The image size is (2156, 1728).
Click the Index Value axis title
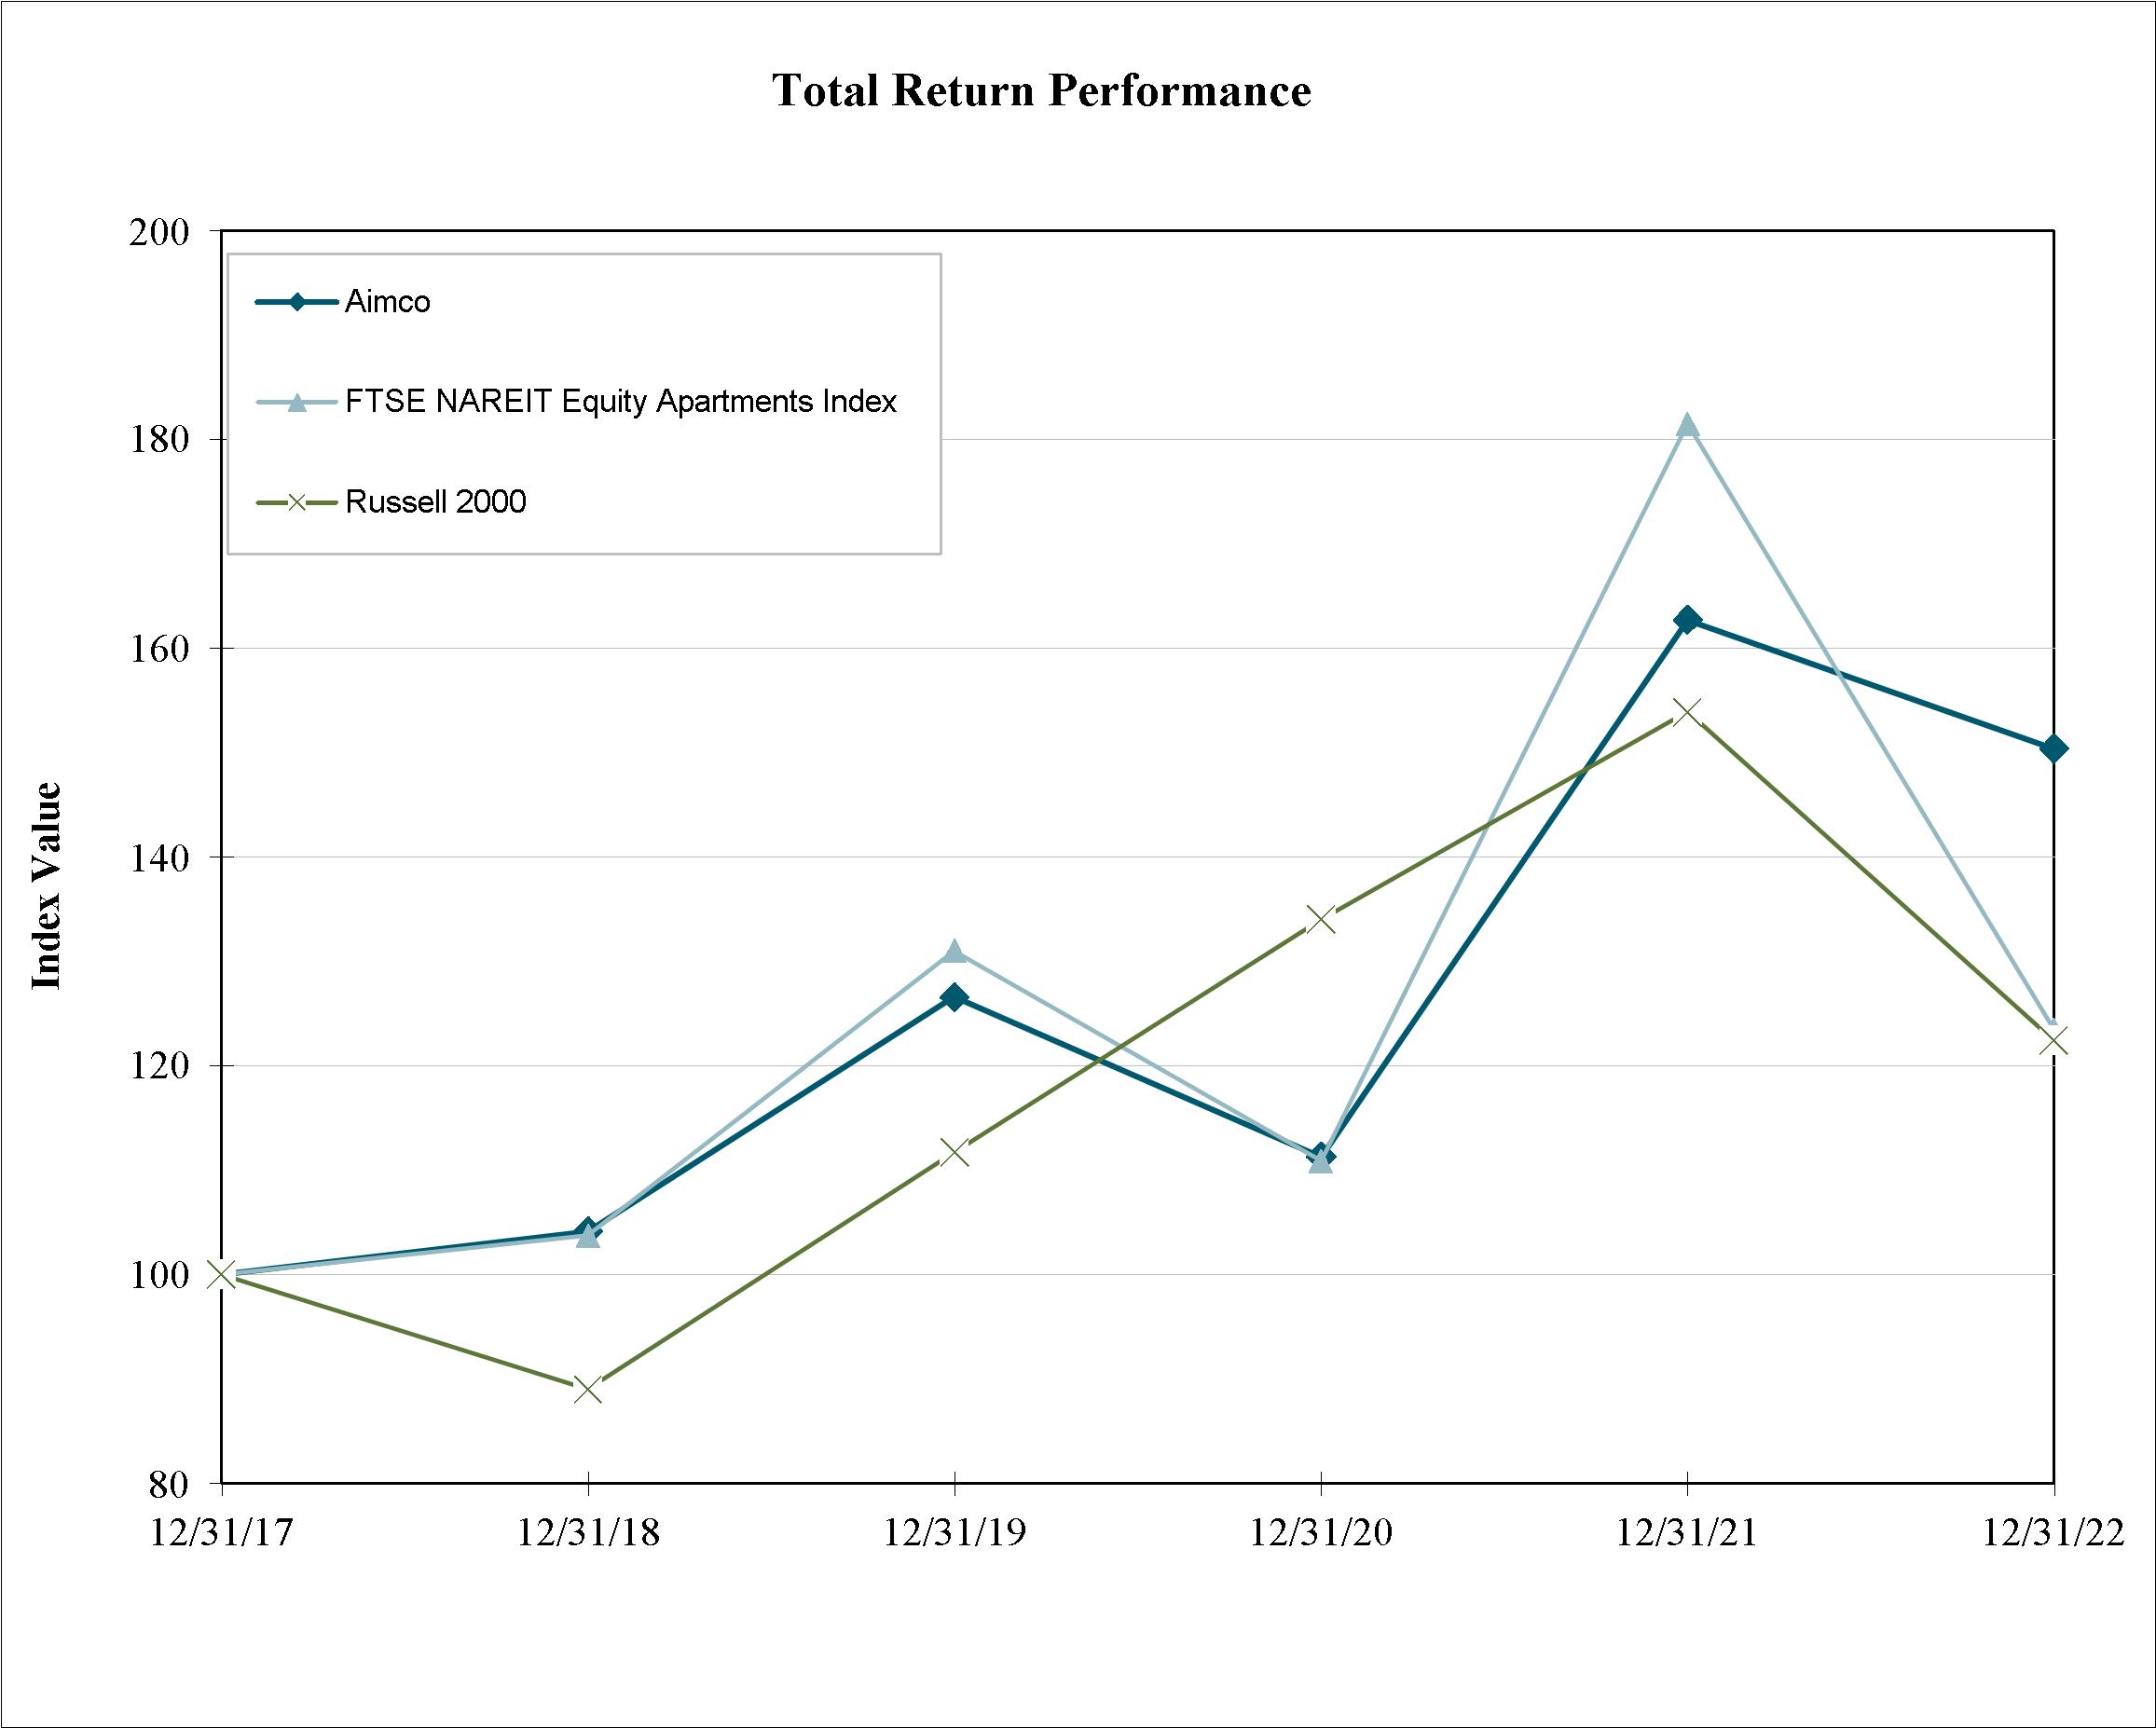point(46,886)
